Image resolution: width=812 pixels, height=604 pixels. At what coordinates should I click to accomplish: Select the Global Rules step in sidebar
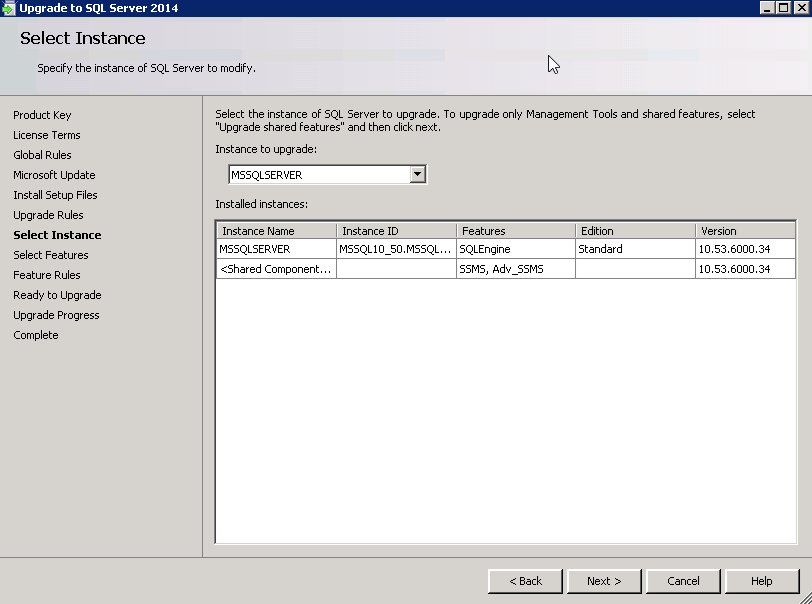(42, 155)
